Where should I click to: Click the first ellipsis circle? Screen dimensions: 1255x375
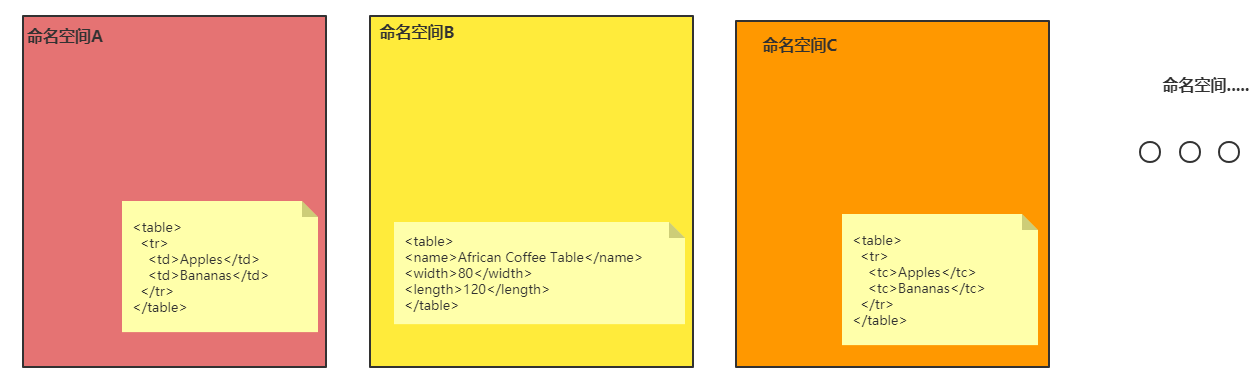click(x=1150, y=152)
